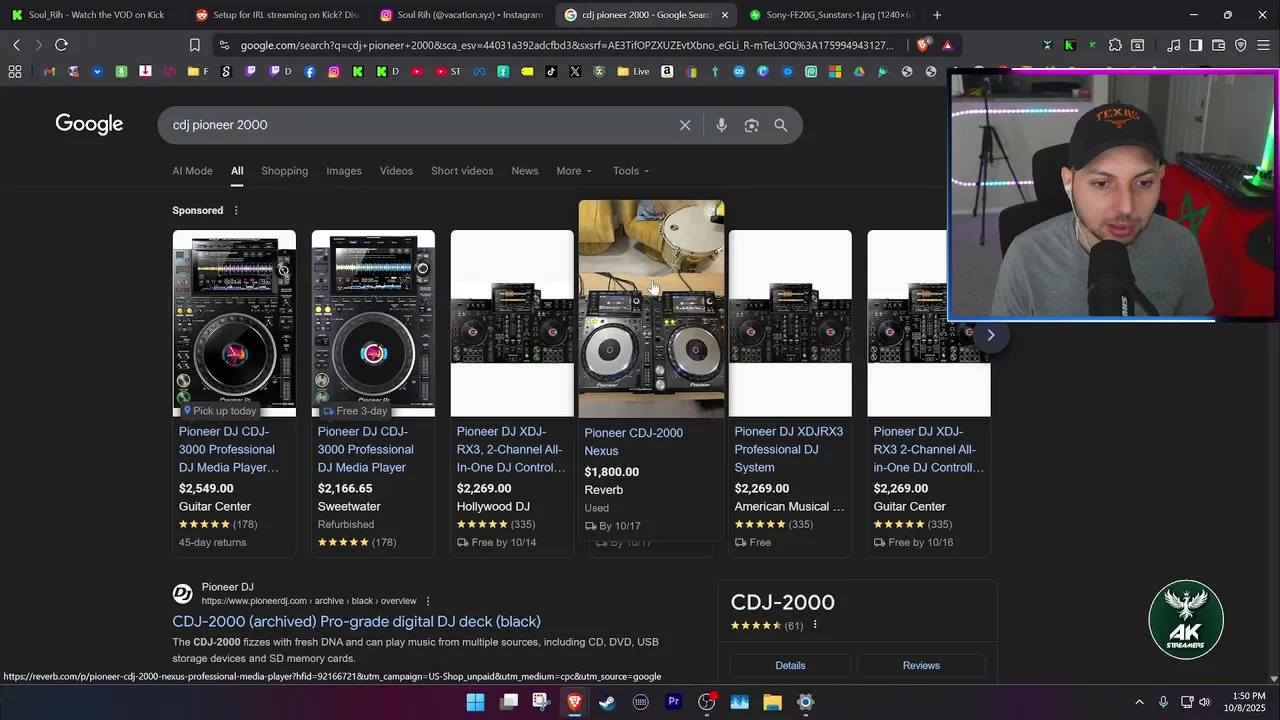The height and width of the screenshot is (720, 1280).
Task: Select the Shopping search tab
Action: 285,171
